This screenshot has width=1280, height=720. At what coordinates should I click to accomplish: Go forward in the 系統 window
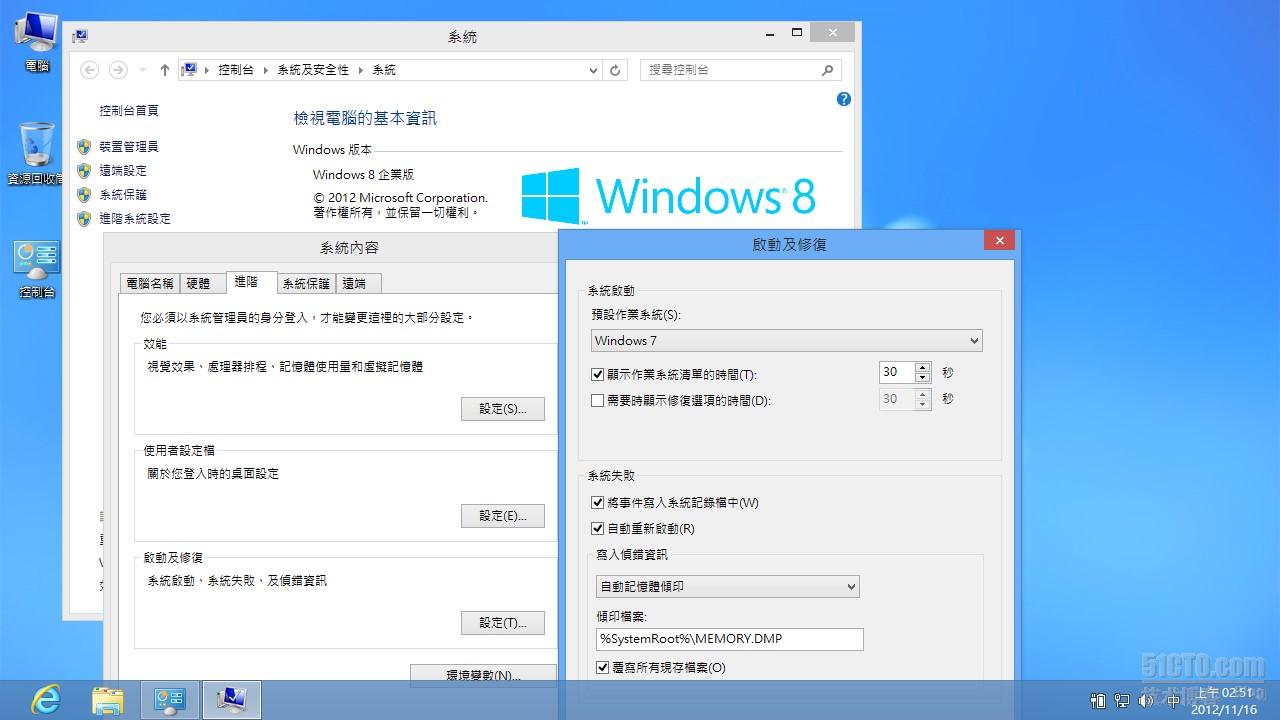point(118,70)
